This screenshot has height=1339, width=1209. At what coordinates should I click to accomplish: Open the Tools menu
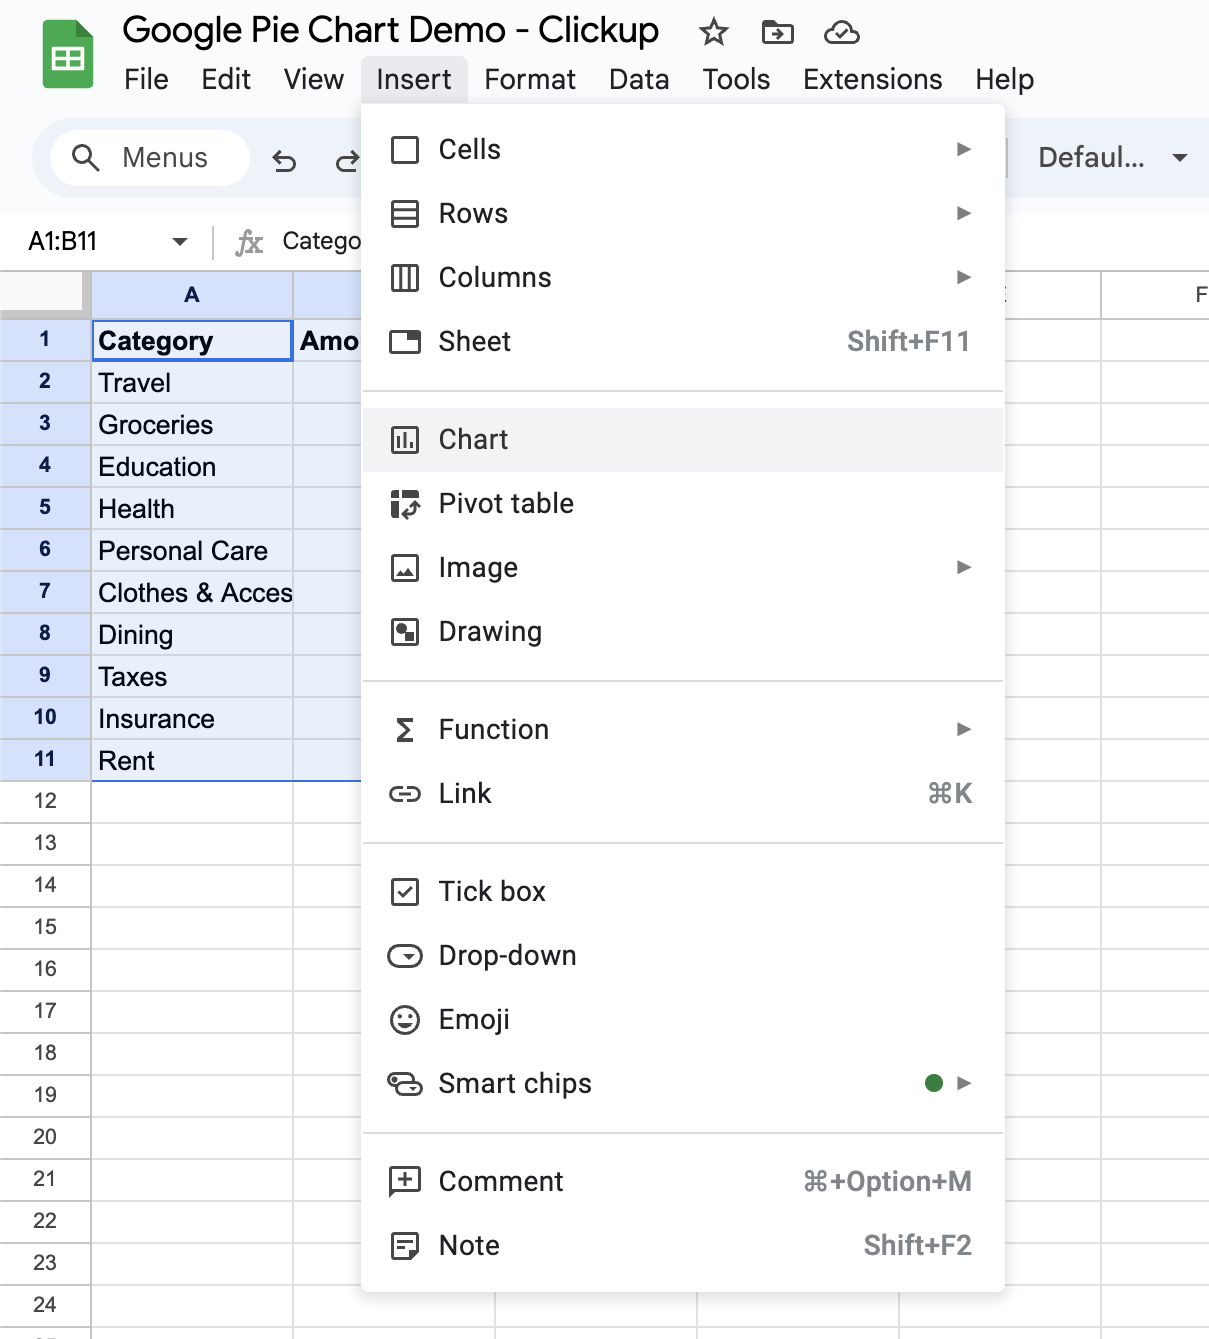pos(736,80)
